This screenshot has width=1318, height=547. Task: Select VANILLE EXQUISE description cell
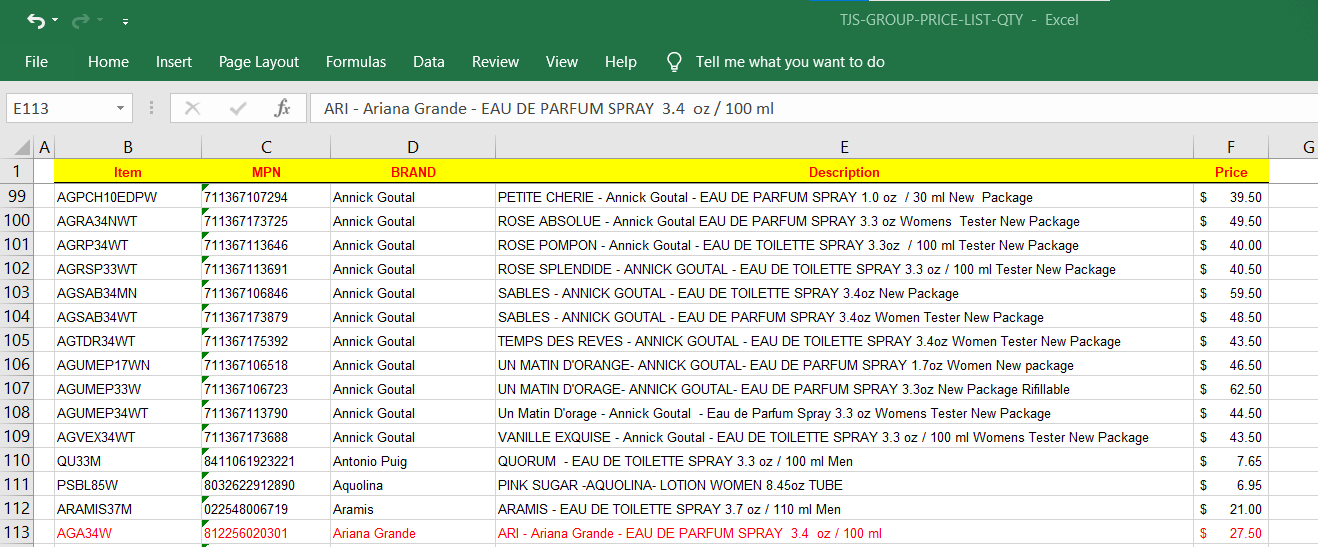point(844,437)
